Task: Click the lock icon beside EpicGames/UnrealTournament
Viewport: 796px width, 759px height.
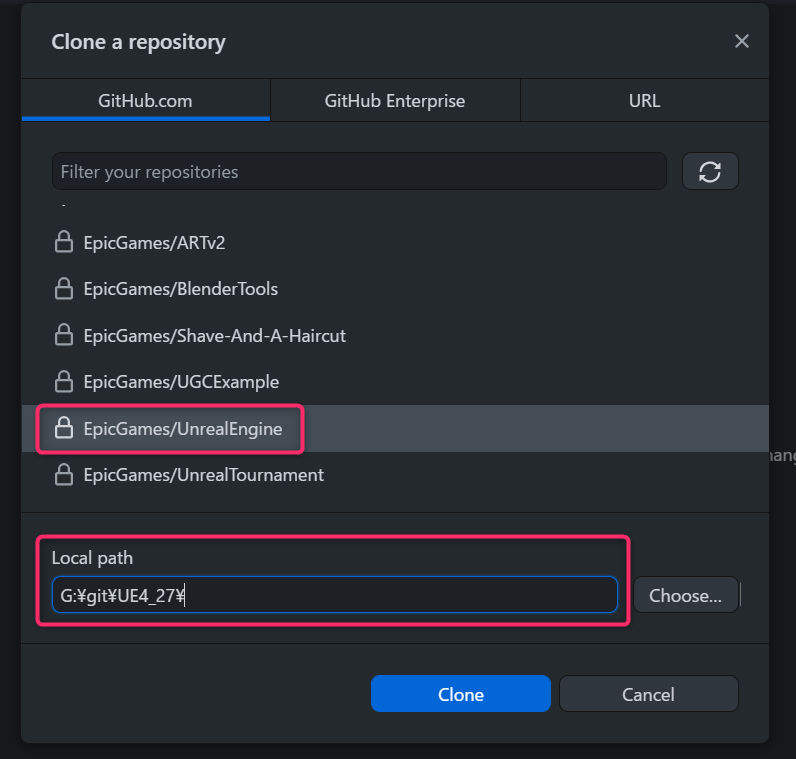Action: point(64,475)
